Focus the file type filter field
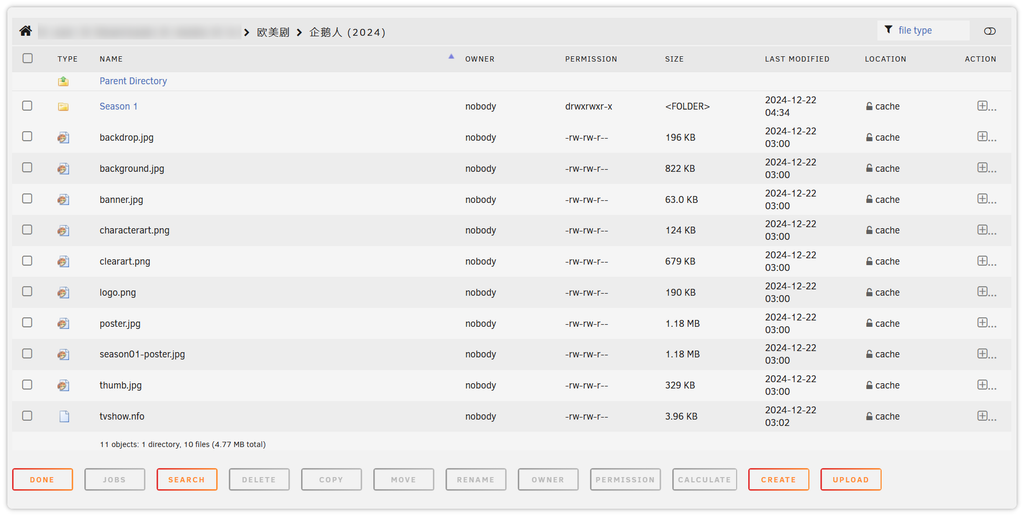The height and width of the screenshot is (516, 1024). [x=930, y=31]
